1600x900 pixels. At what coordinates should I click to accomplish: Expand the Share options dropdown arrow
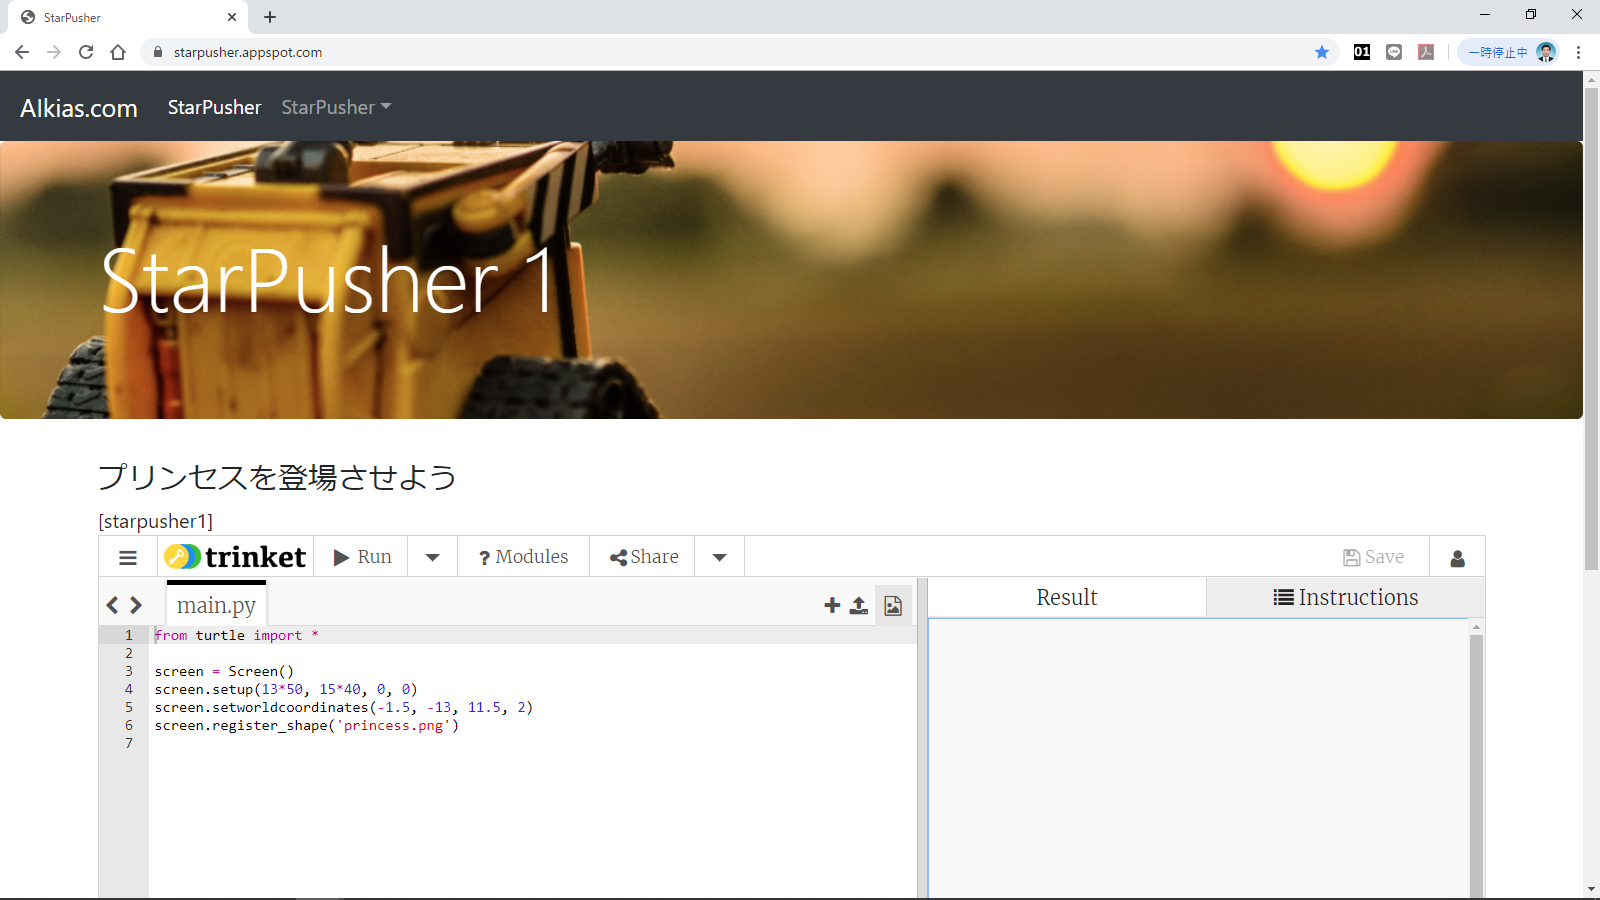pyautogui.click(x=719, y=557)
